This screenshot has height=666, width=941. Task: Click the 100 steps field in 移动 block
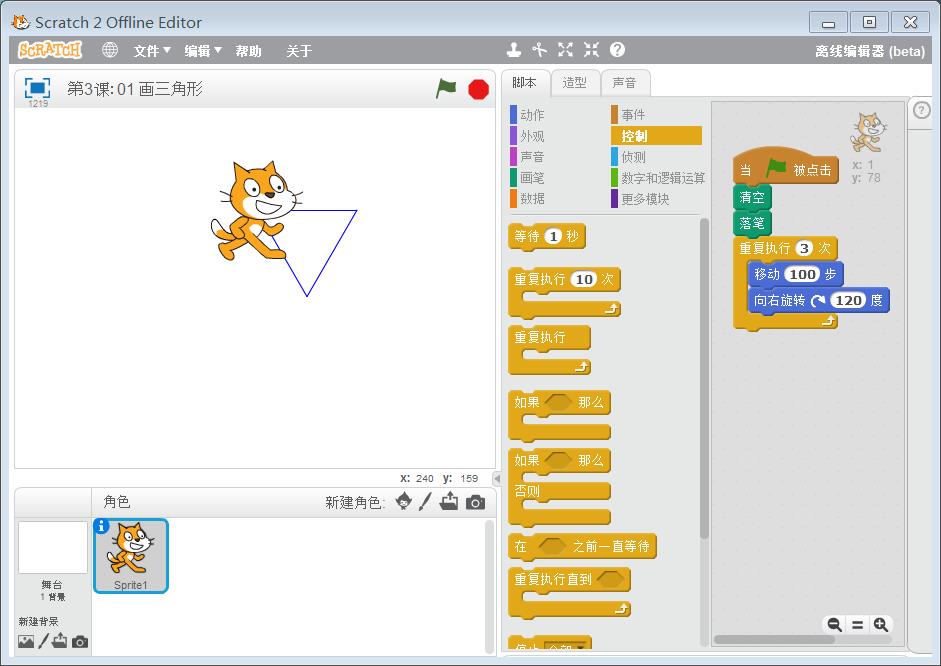(802, 274)
